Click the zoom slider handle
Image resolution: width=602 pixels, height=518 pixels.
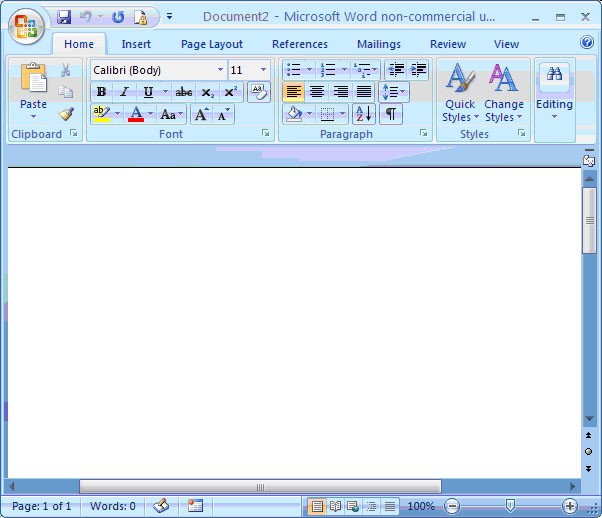click(510, 506)
